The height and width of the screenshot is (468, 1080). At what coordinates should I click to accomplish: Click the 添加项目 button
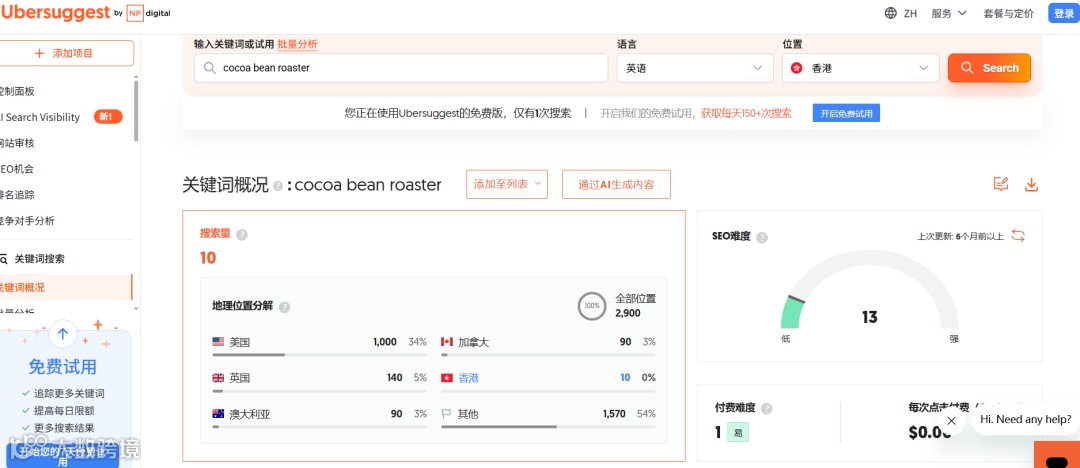pos(65,53)
